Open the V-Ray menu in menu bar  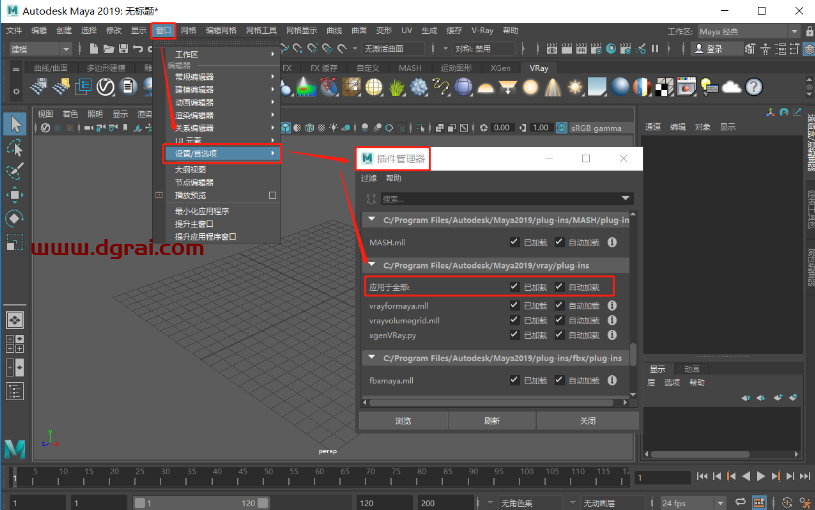[482, 31]
